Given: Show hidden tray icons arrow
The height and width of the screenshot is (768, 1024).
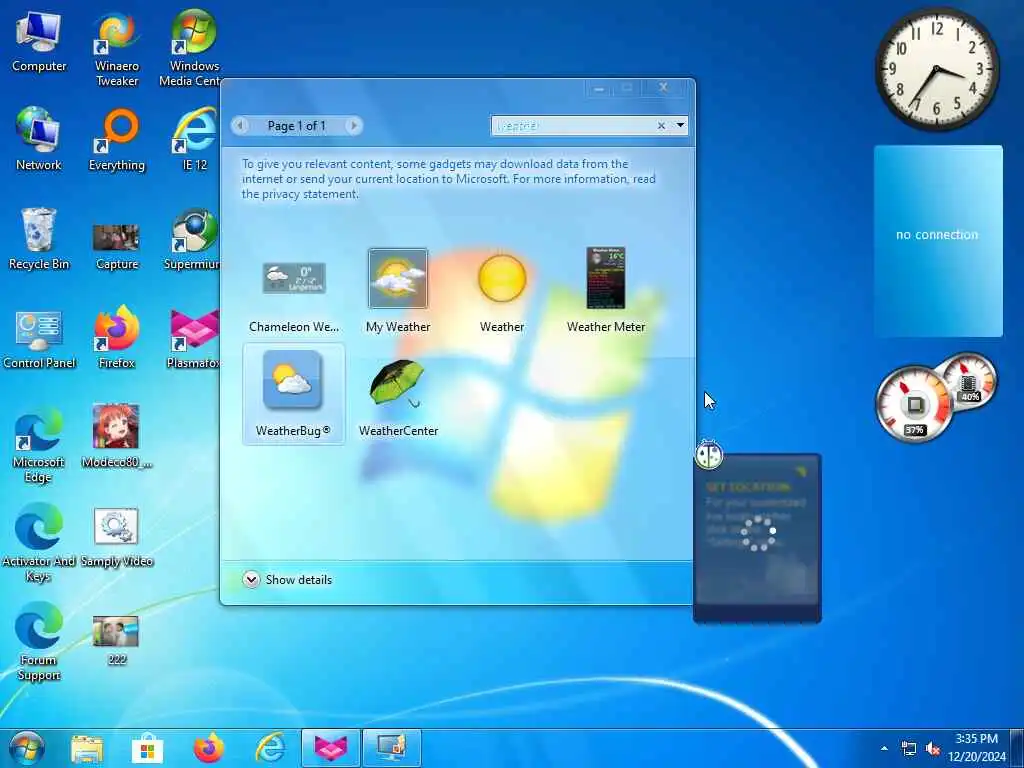Looking at the screenshot, I should (884, 748).
